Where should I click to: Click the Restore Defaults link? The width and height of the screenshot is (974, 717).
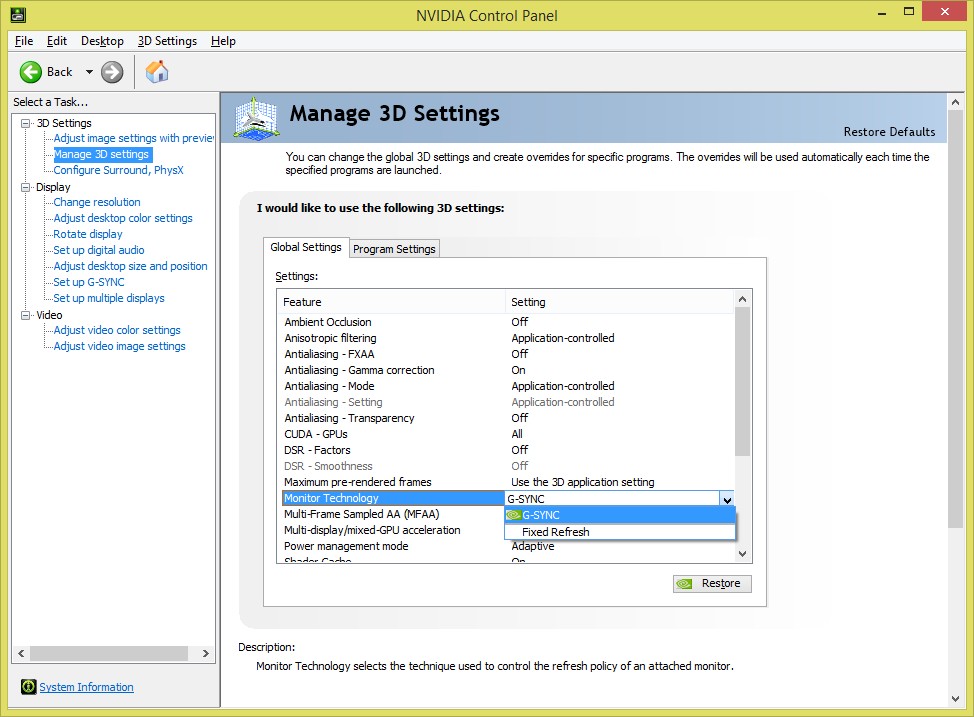(x=889, y=132)
